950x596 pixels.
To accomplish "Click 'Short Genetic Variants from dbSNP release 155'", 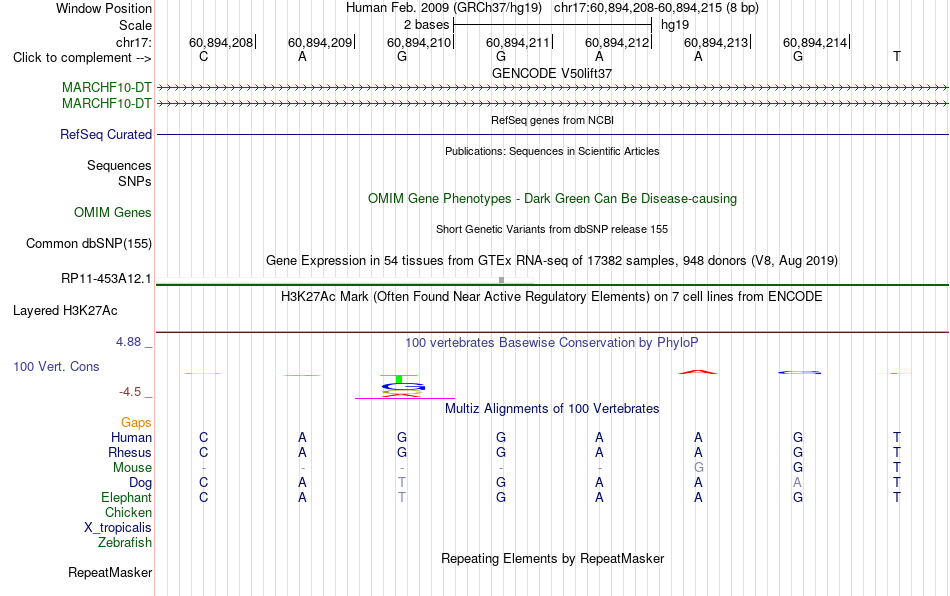I will tap(552, 229).
